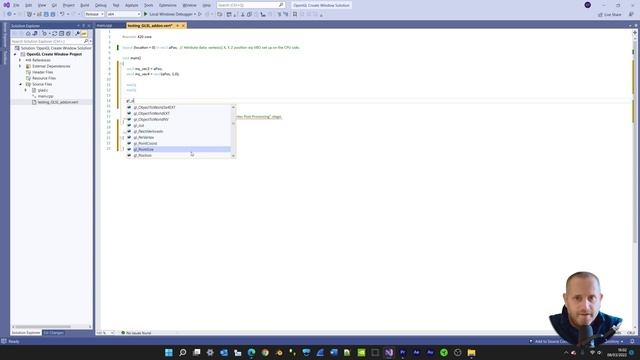Click the Collapse All icon in Solution Explorer toolbar
The image size is (640, 360).
point(61,33)
